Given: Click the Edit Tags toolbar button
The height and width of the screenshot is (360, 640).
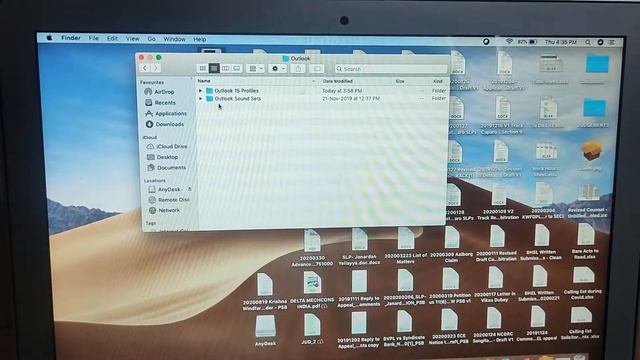Looking at the screenshot, I should [317, 69].
